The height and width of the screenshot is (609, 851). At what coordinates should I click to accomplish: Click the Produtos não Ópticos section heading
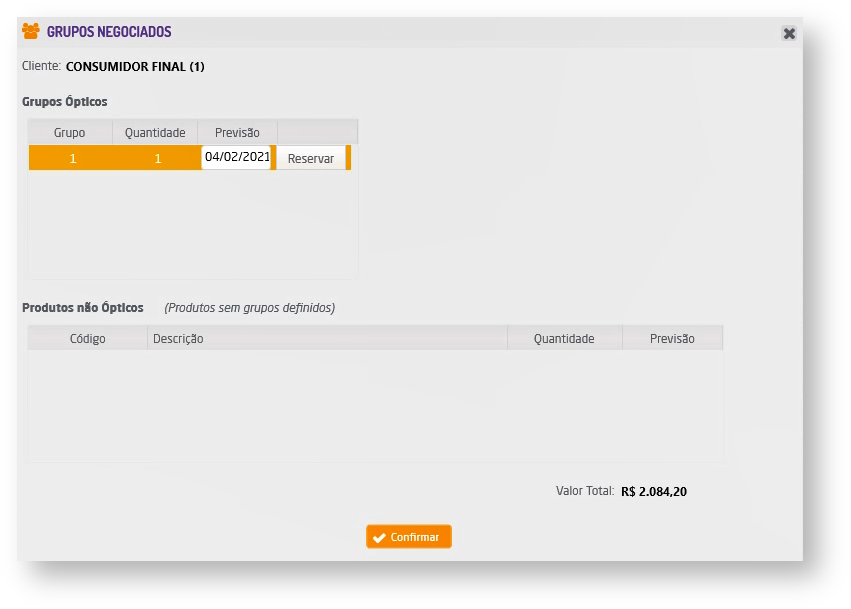pyautogui.click(x=83, y=308)
